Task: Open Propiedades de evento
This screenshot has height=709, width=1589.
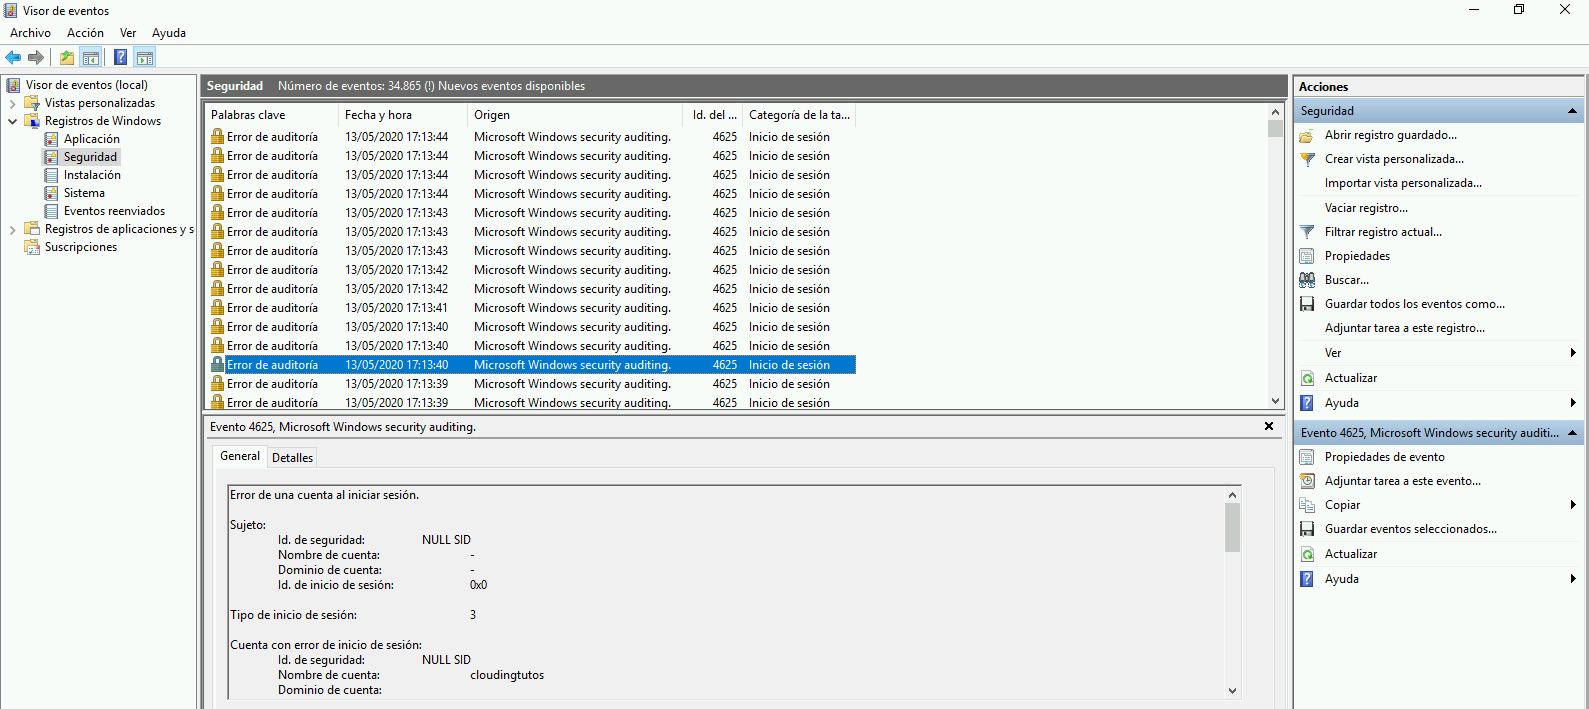Action: pyautogui.click(x=1384, y=457)
